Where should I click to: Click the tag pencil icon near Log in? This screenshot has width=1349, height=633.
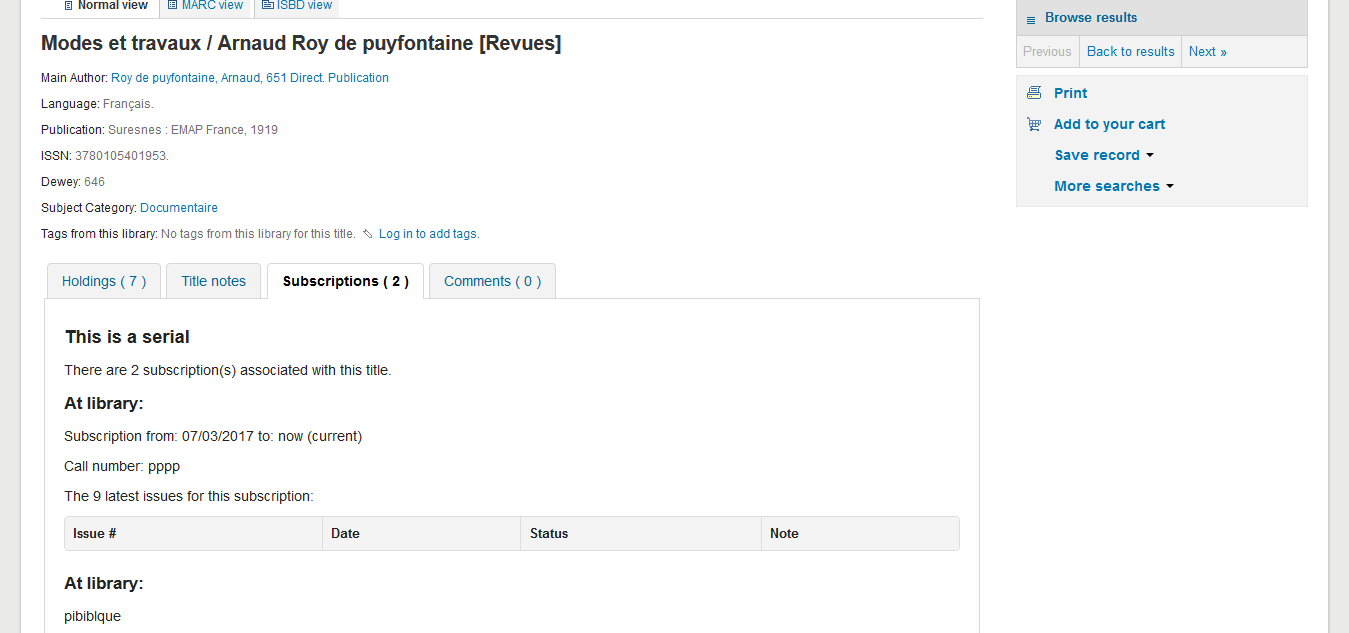368,234
